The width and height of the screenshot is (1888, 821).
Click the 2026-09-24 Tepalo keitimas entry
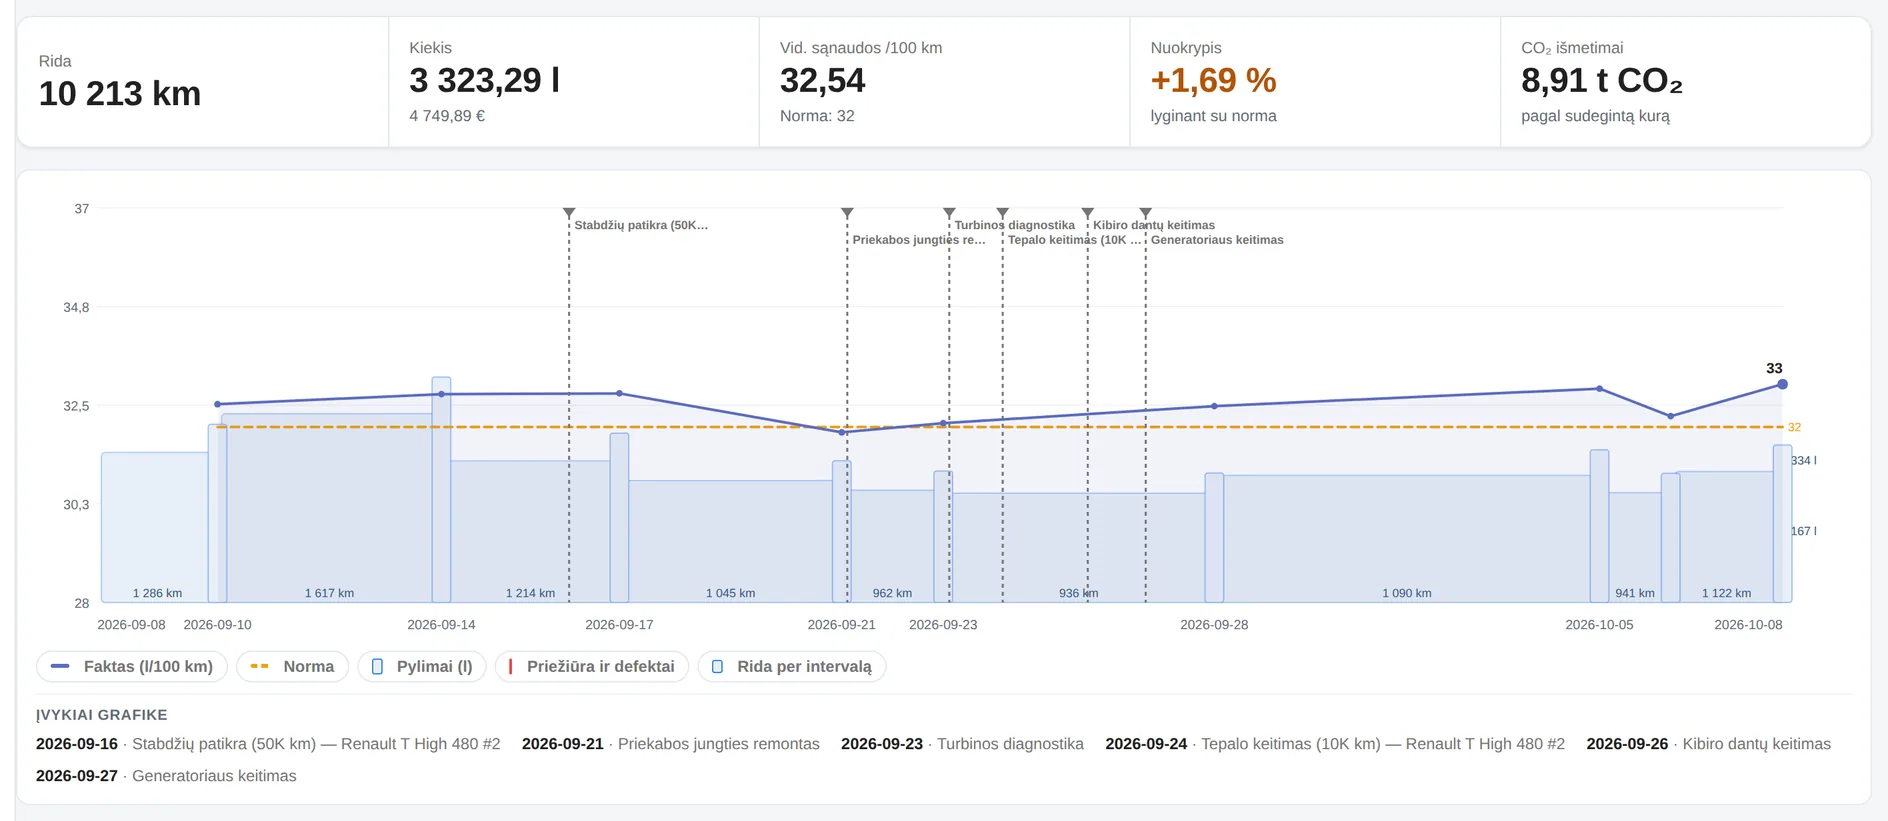[x=1335, y=744]
